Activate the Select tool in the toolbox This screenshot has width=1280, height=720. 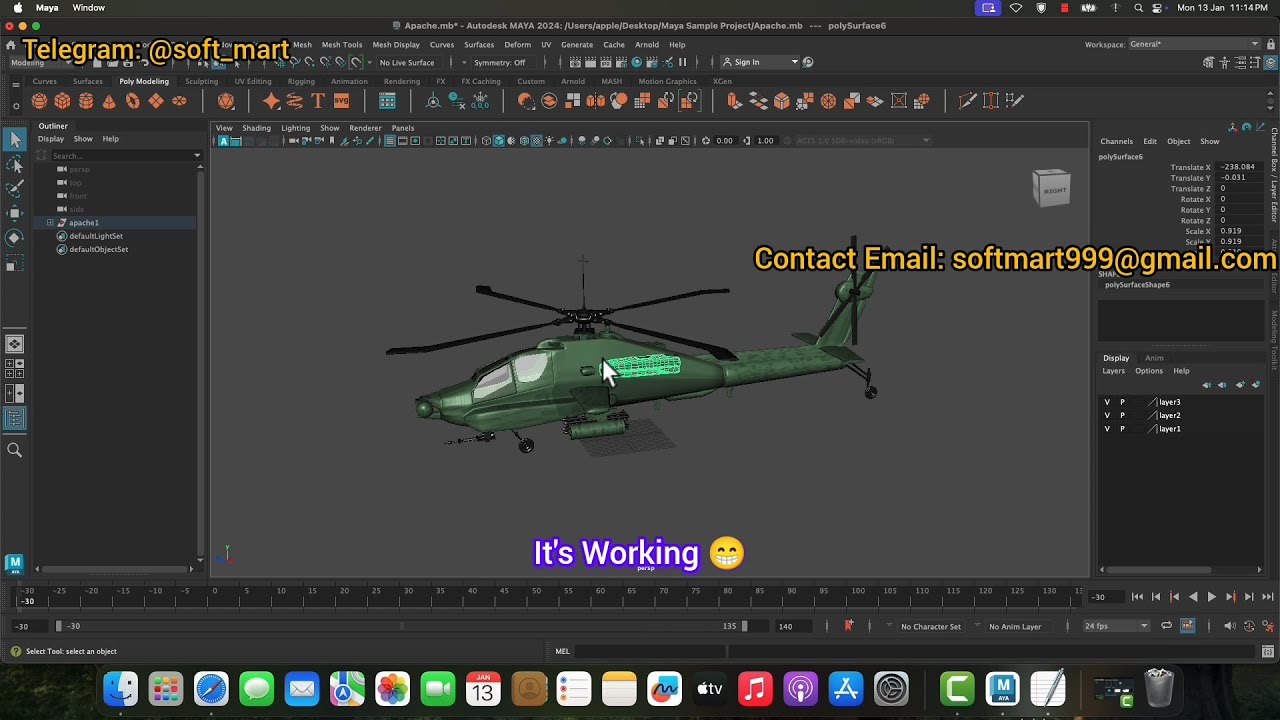coord(14,140)
